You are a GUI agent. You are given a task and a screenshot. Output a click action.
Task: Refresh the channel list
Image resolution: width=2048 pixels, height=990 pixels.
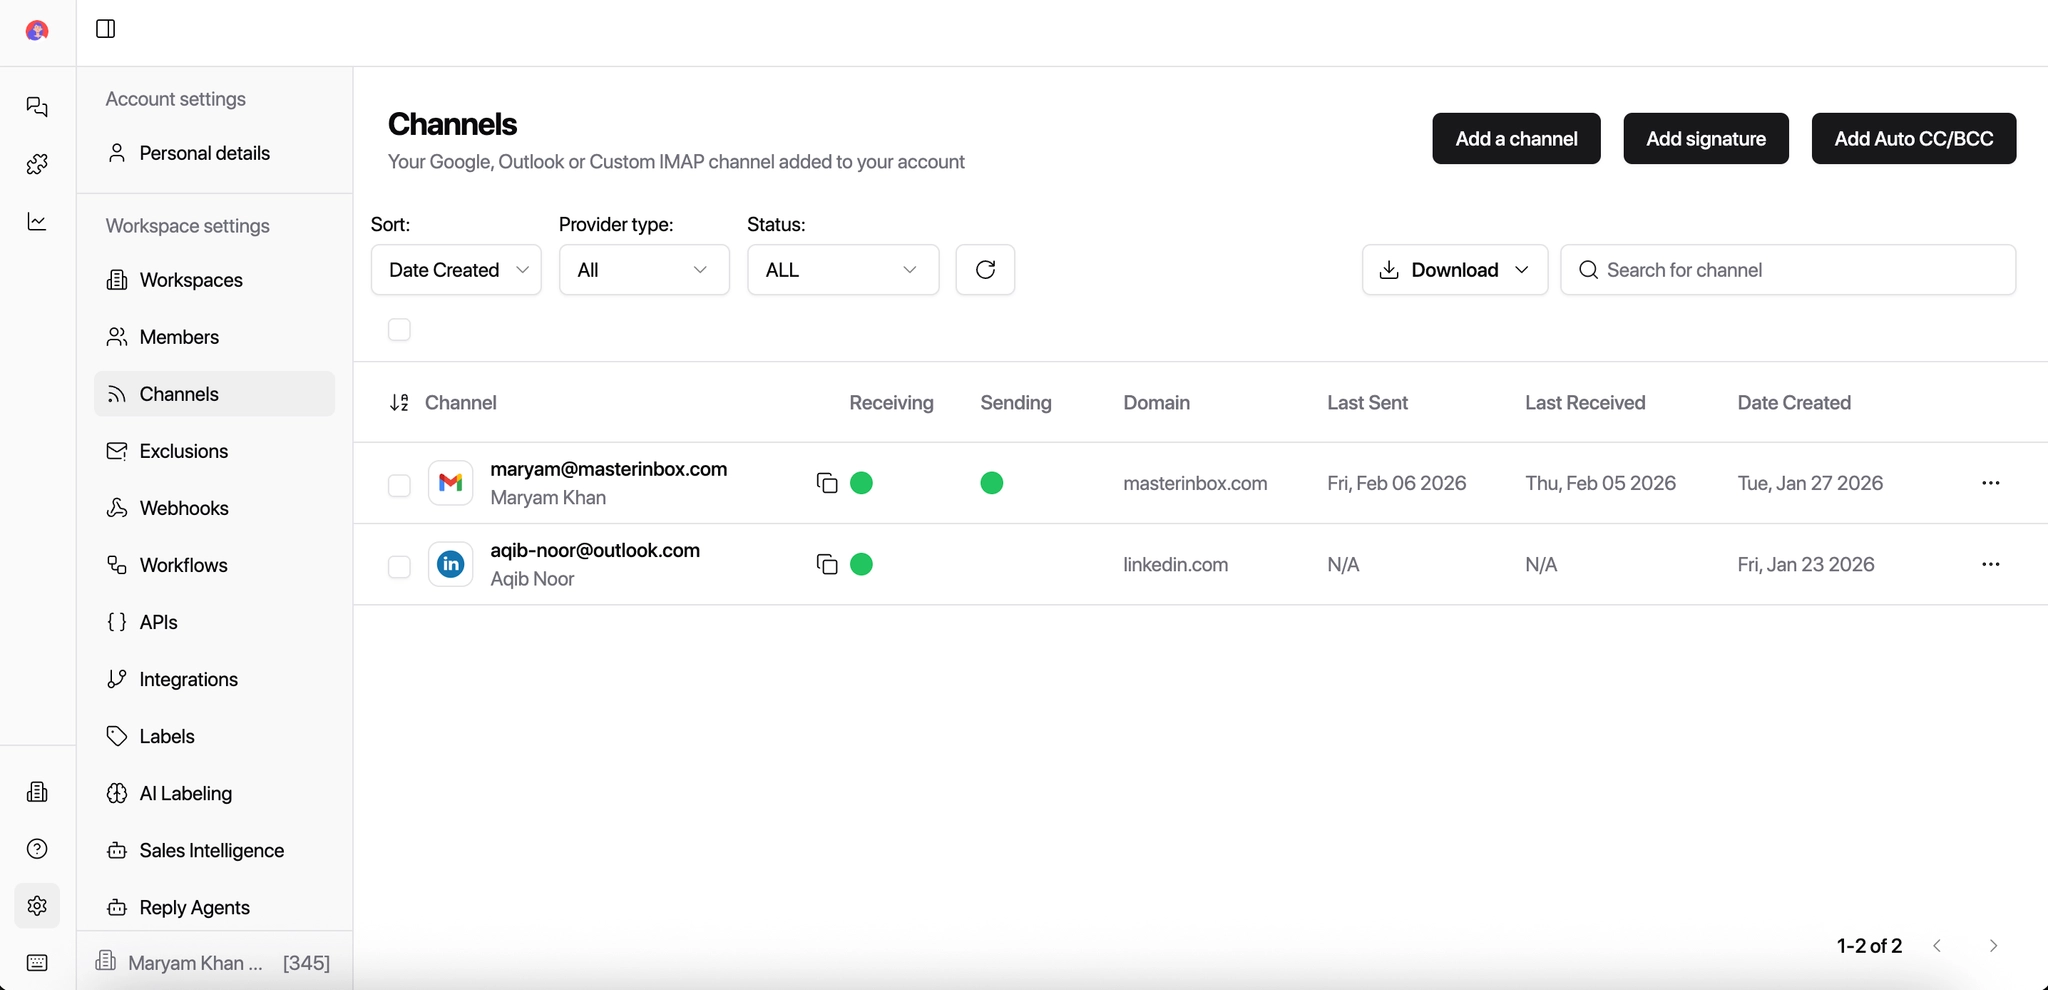tap(986, 270)
